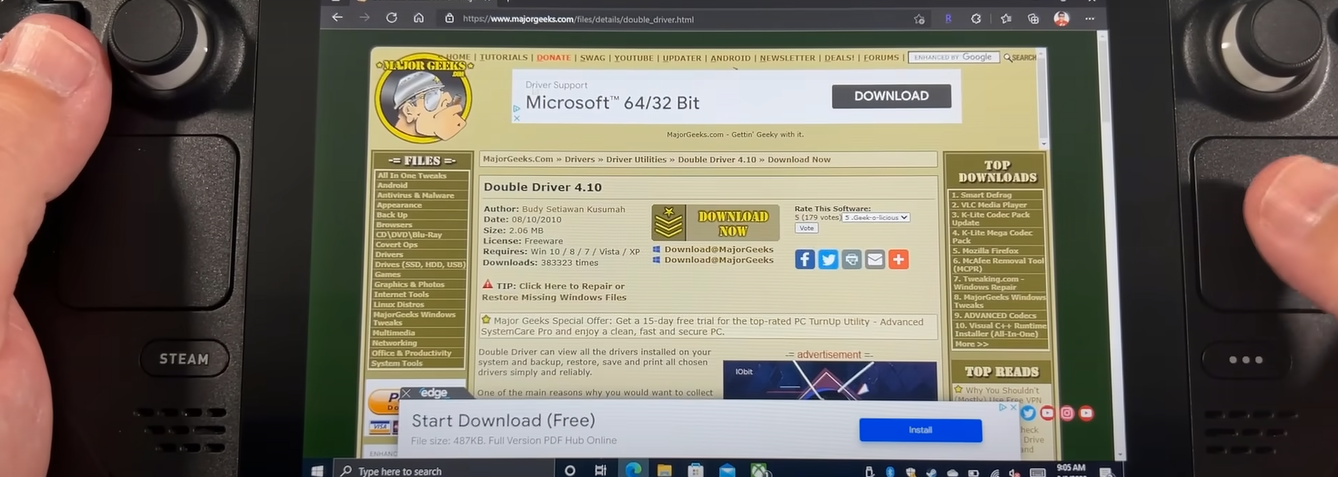The height and width of the screenshot is (477, 1338).
Task: Open Windows Start menu
Action: pos(317,470)
